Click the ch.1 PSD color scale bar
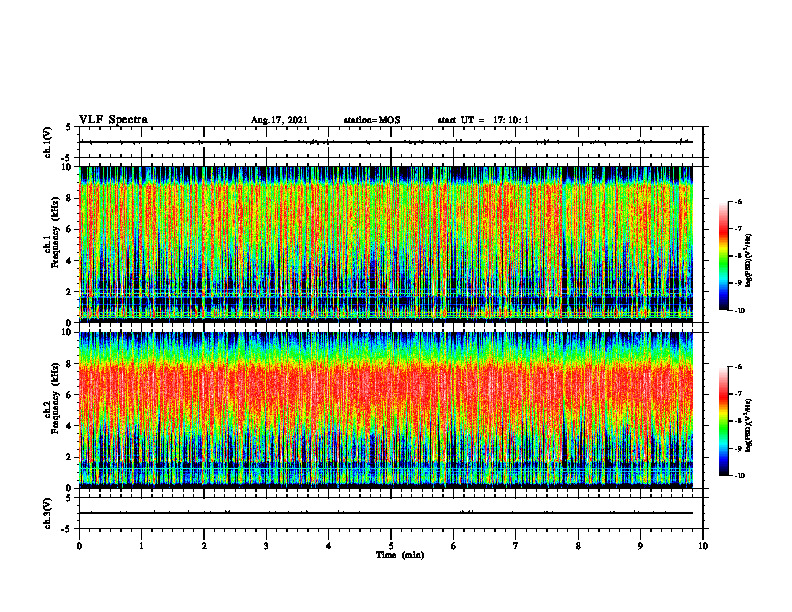The width and height of the screenshot is (792, 612). 724,256
